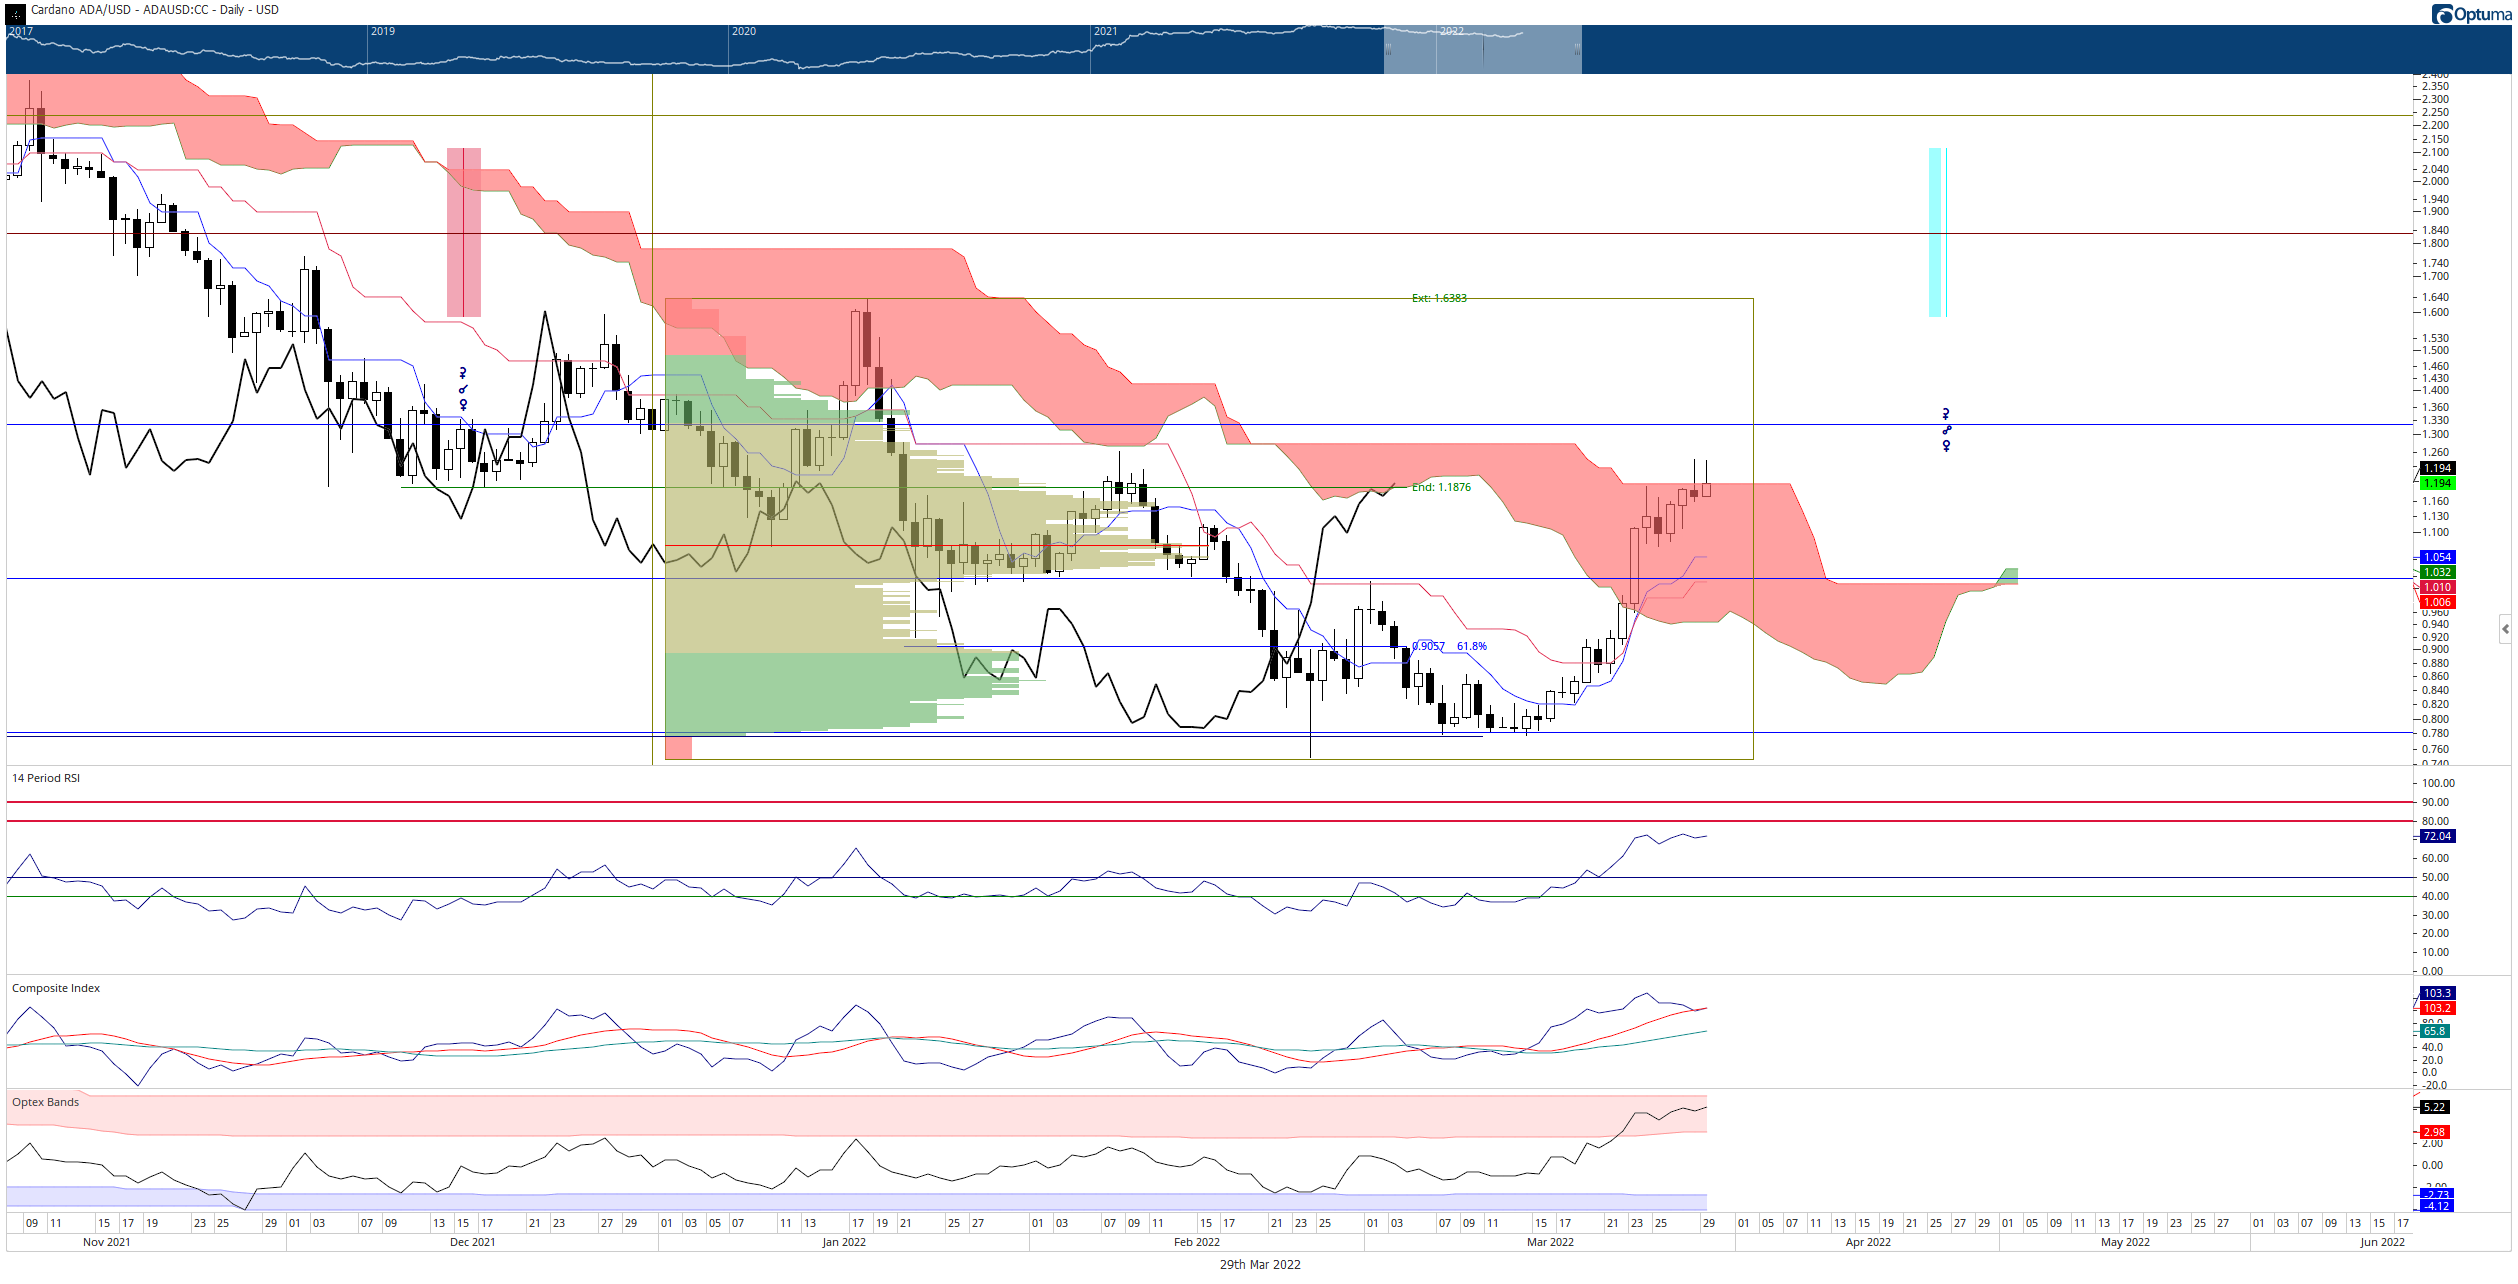Click Nov 2021 on the date axis
Image resolution: width=2518 pixels, height=1284 pixels.
click(107, 1242)
